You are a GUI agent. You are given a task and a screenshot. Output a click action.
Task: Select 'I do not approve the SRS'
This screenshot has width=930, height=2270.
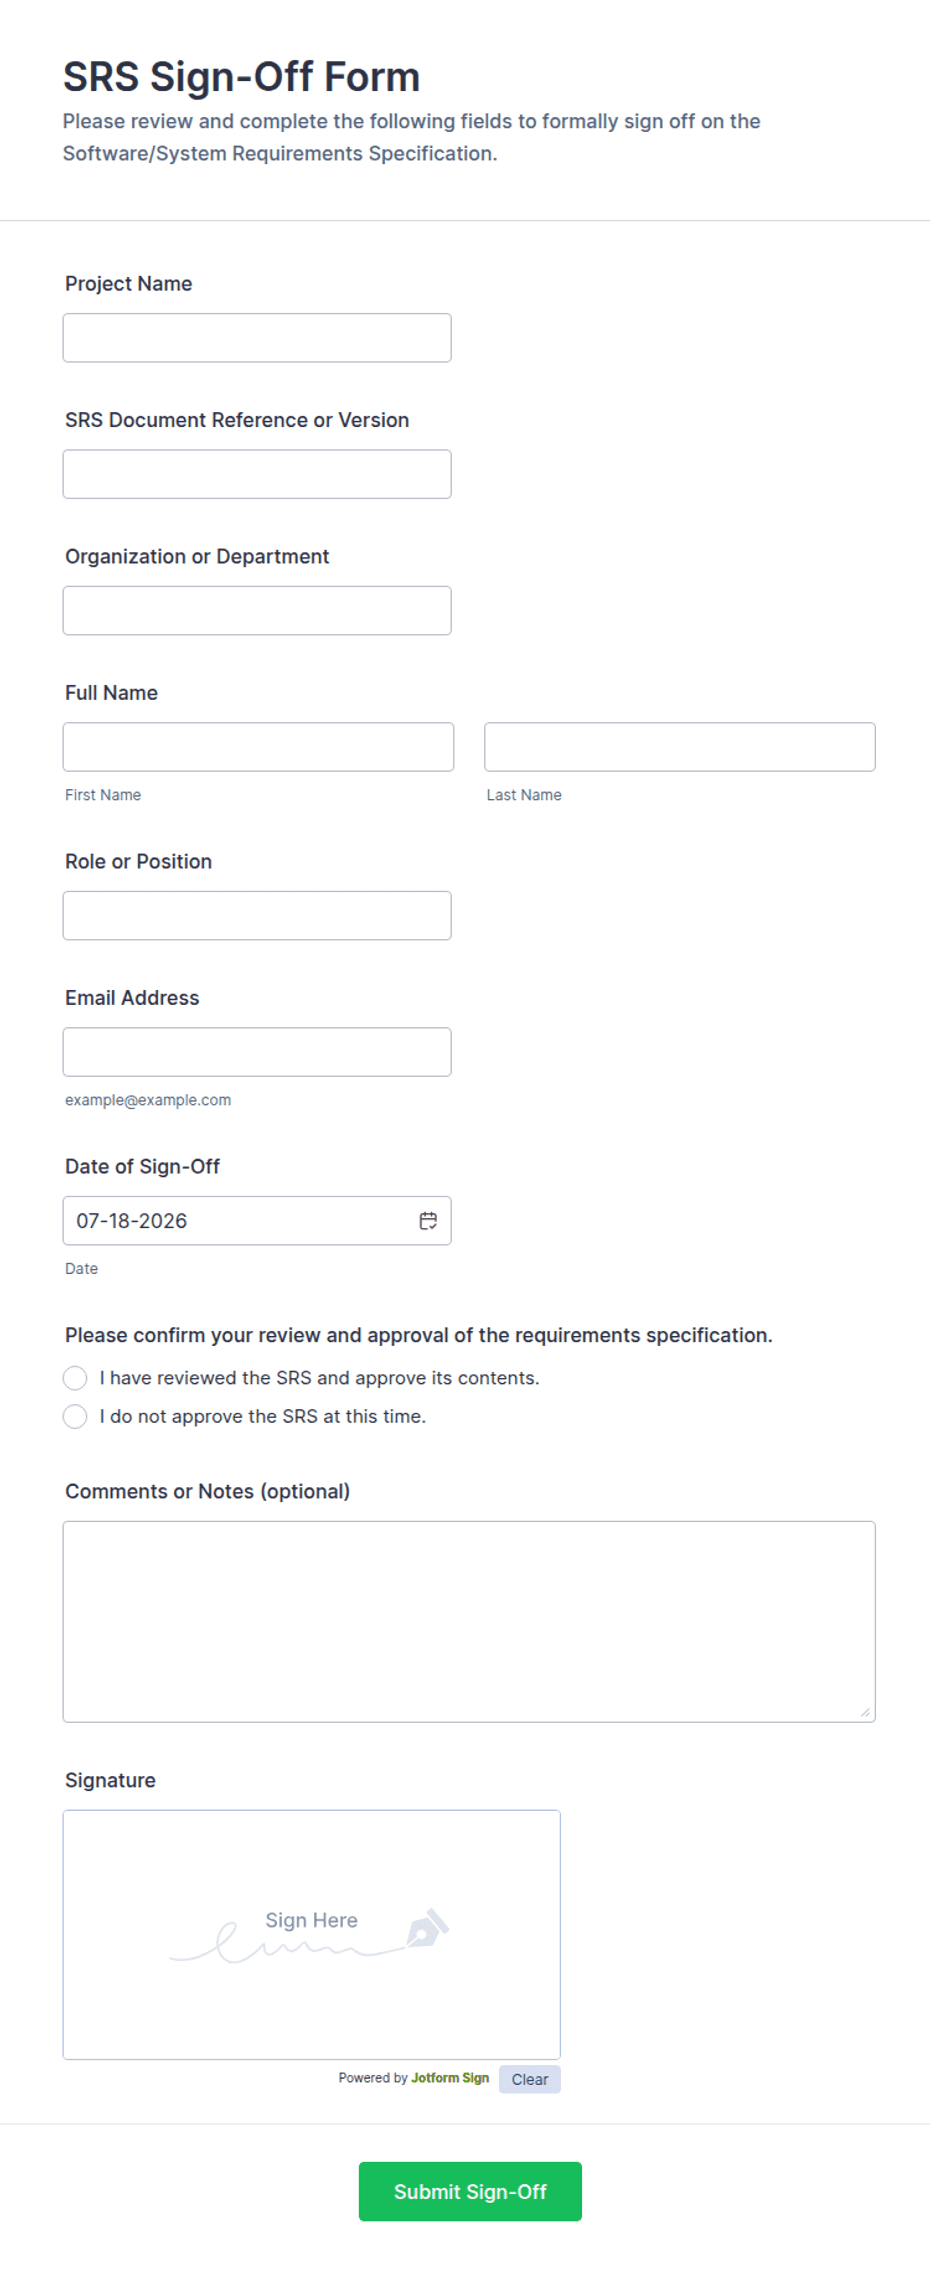75,1416
